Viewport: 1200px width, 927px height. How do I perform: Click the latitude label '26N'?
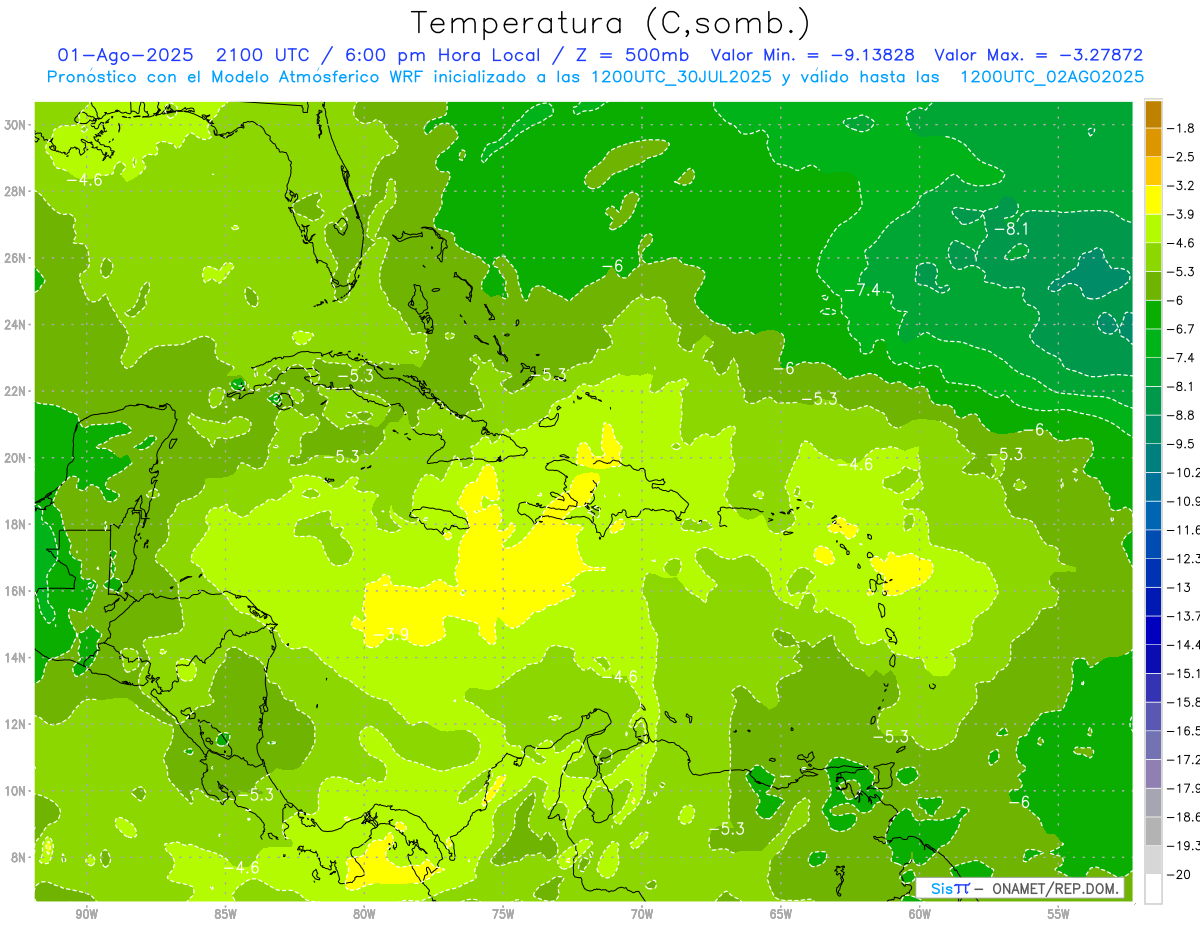[16, 258]
